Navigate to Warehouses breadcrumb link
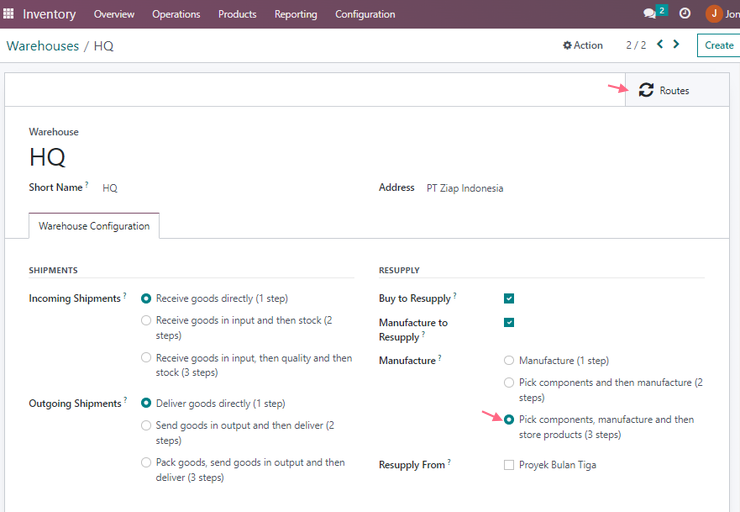The image size is (740, 512). (x=42, y=46)
